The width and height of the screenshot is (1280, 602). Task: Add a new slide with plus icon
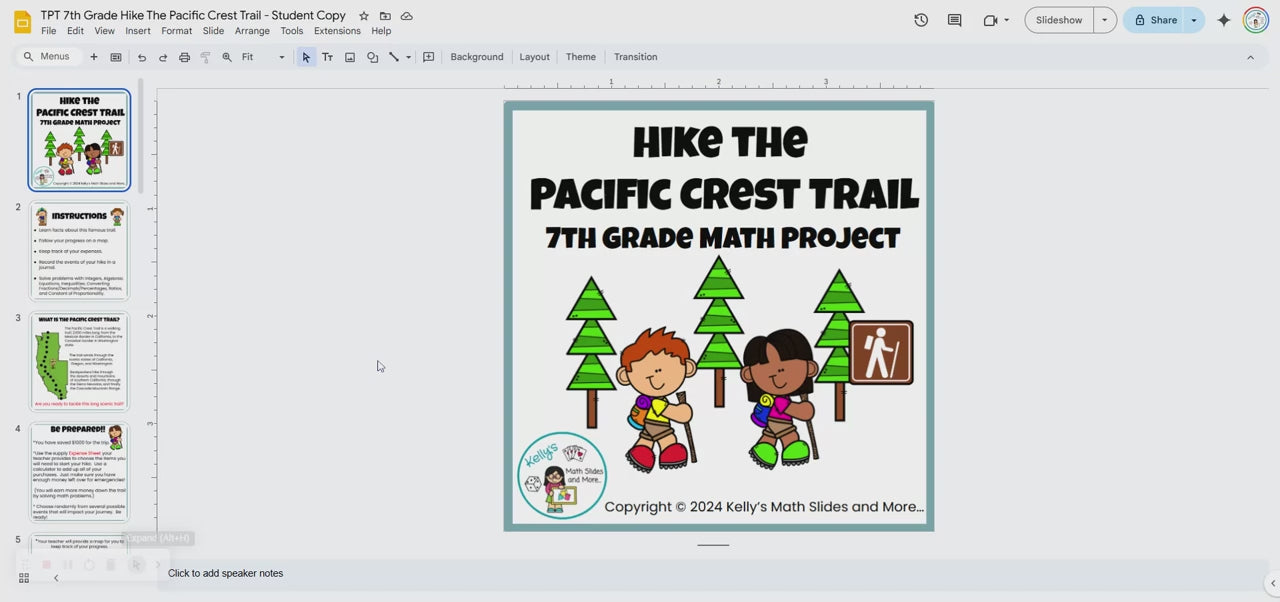click(94, 57)
